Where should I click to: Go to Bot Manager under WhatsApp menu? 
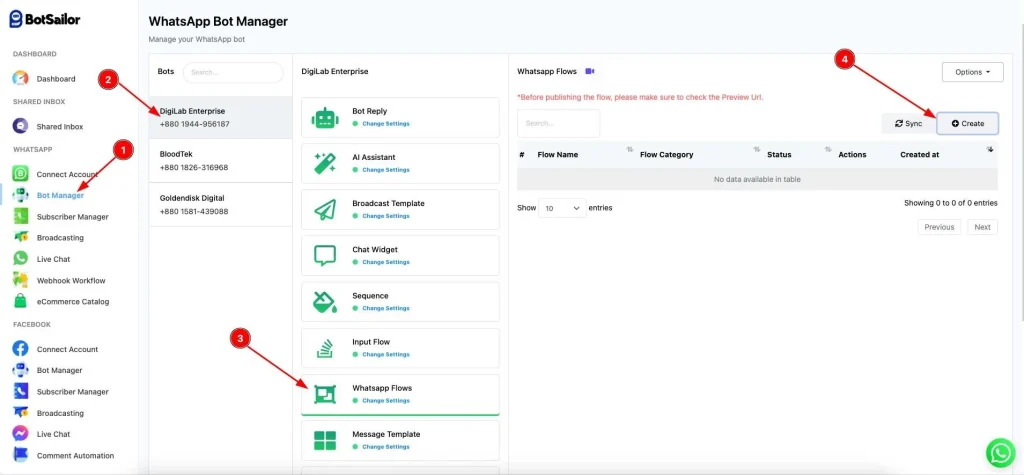[x=60, y=195]
